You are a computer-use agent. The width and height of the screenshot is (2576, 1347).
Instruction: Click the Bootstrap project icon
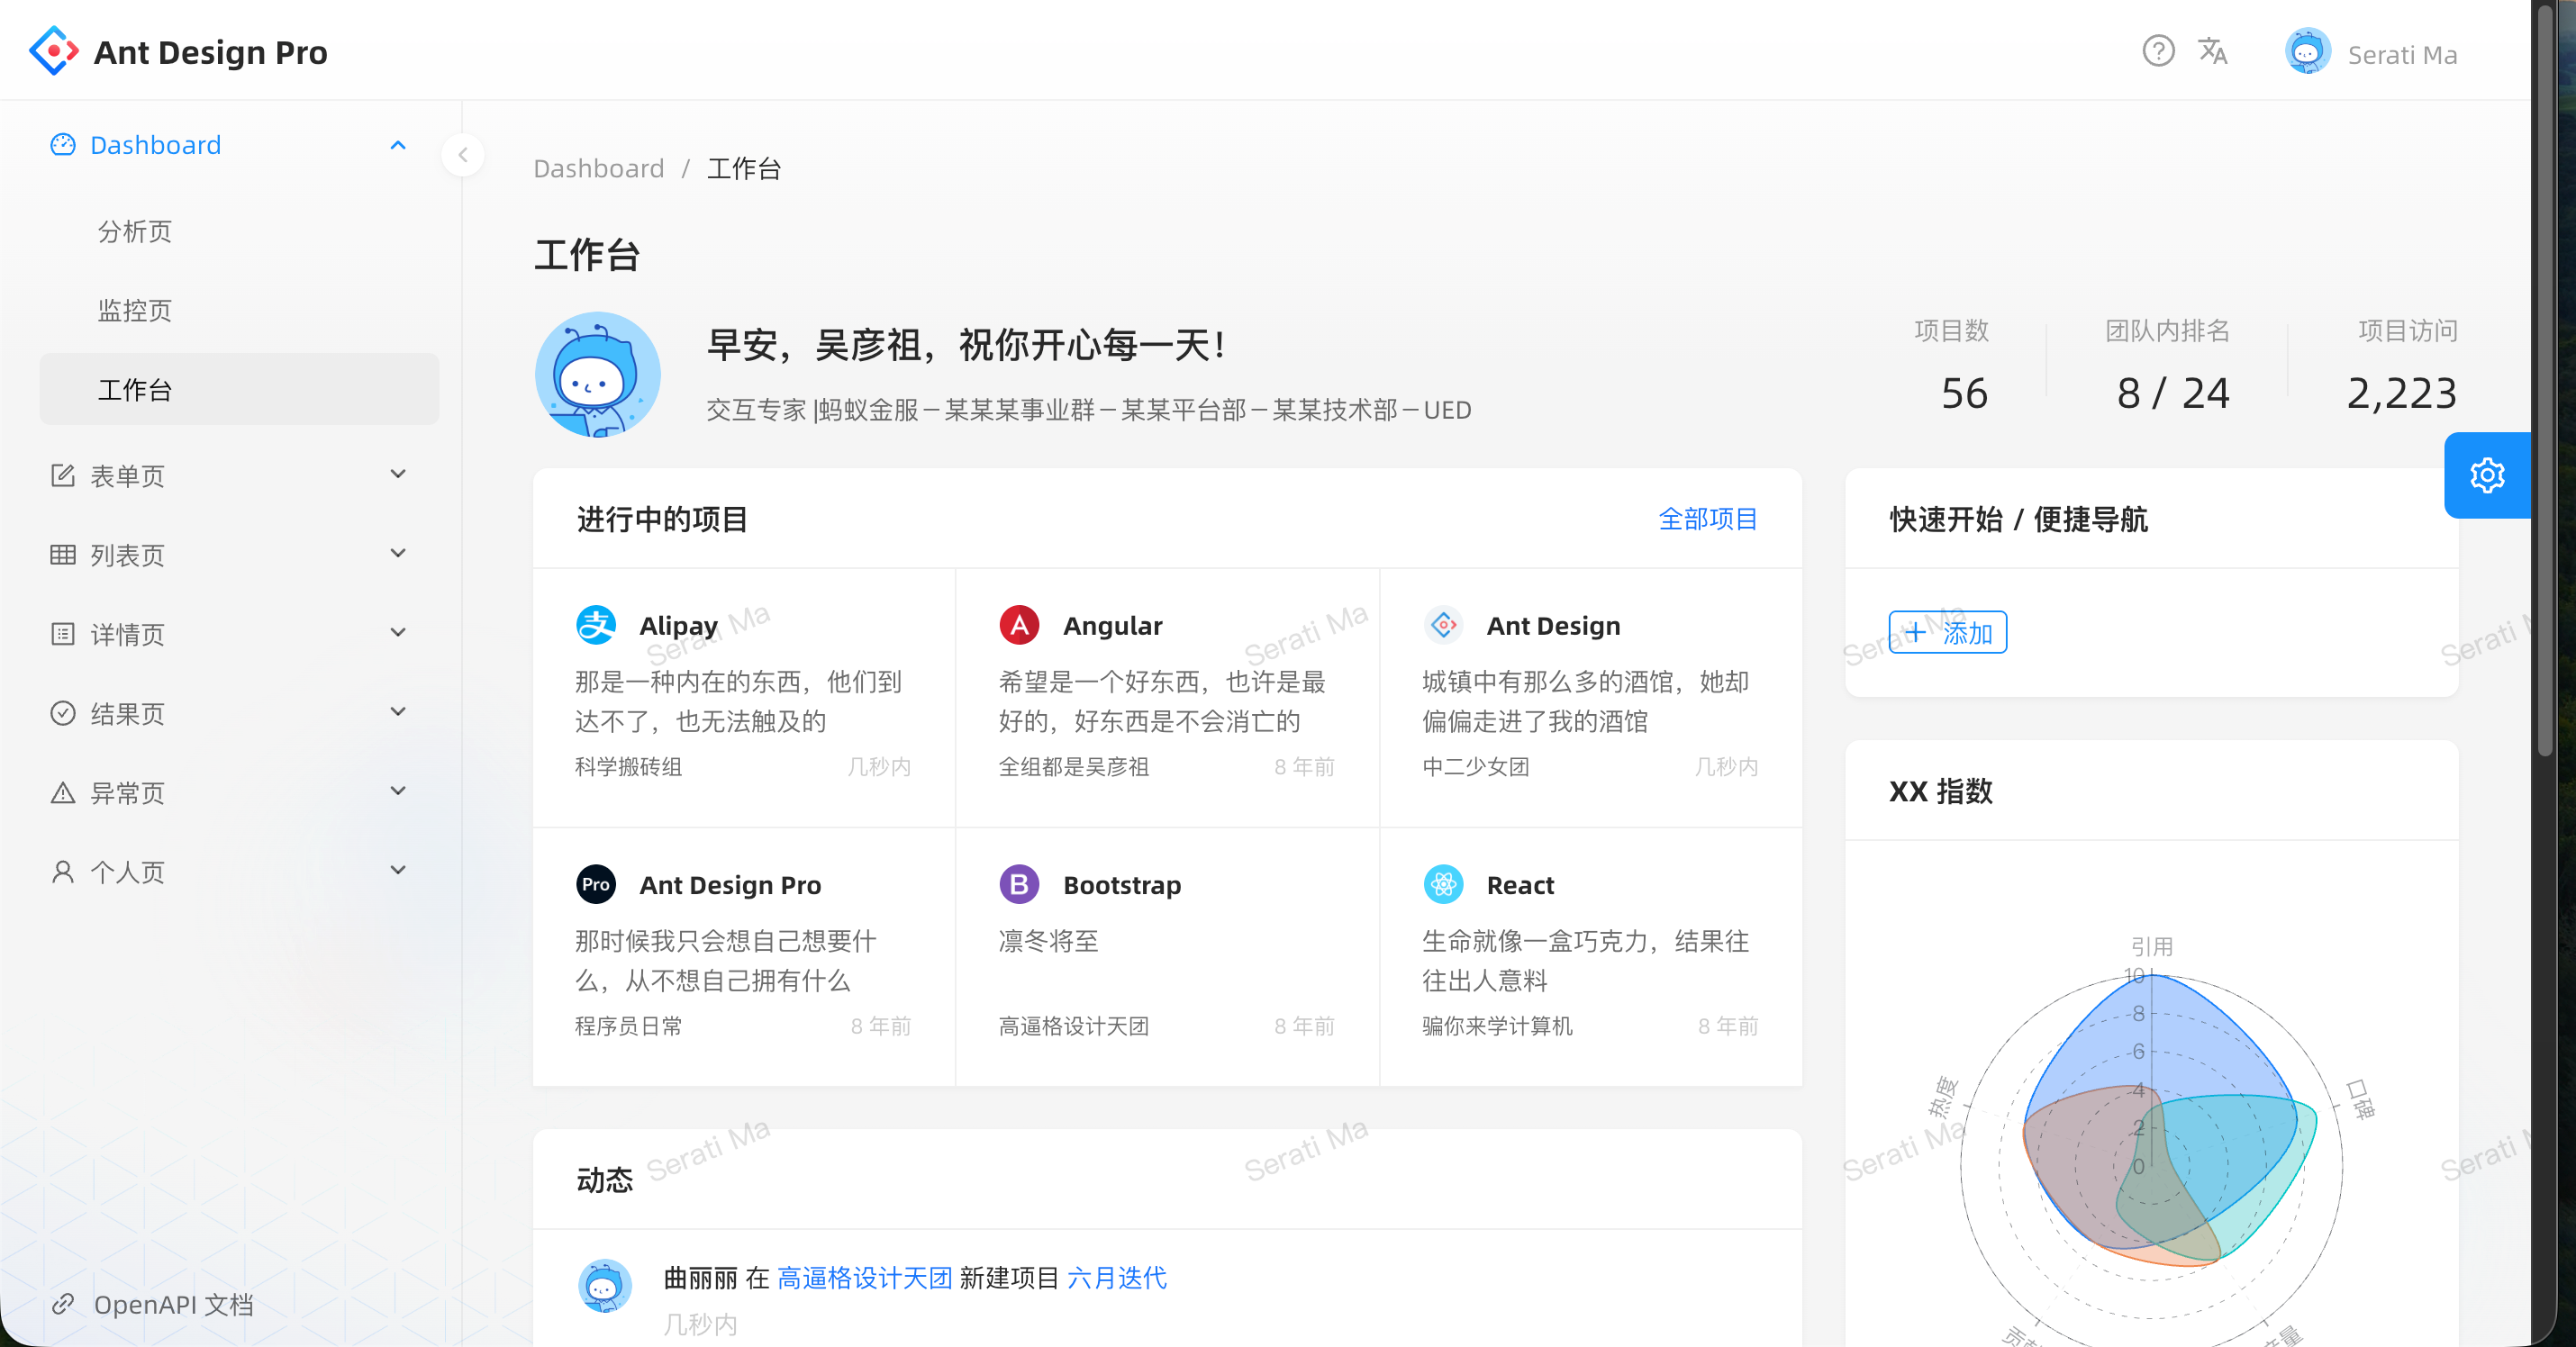coord(1019,884)
